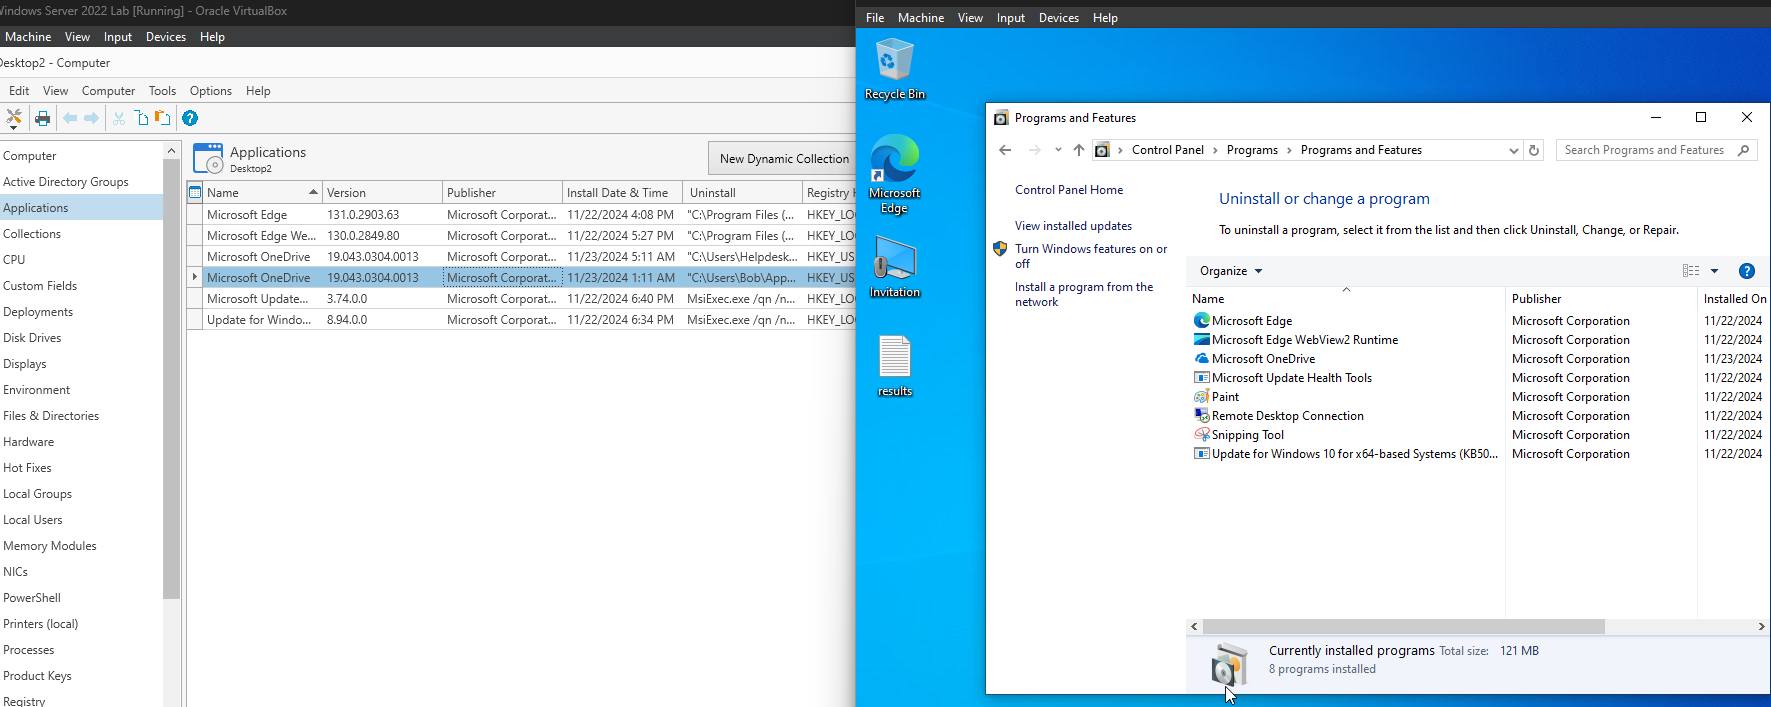The height and width of the screenshot is (707, 1771).
Task: Click the change view icon in Programs list
Action: (1691, 271)
